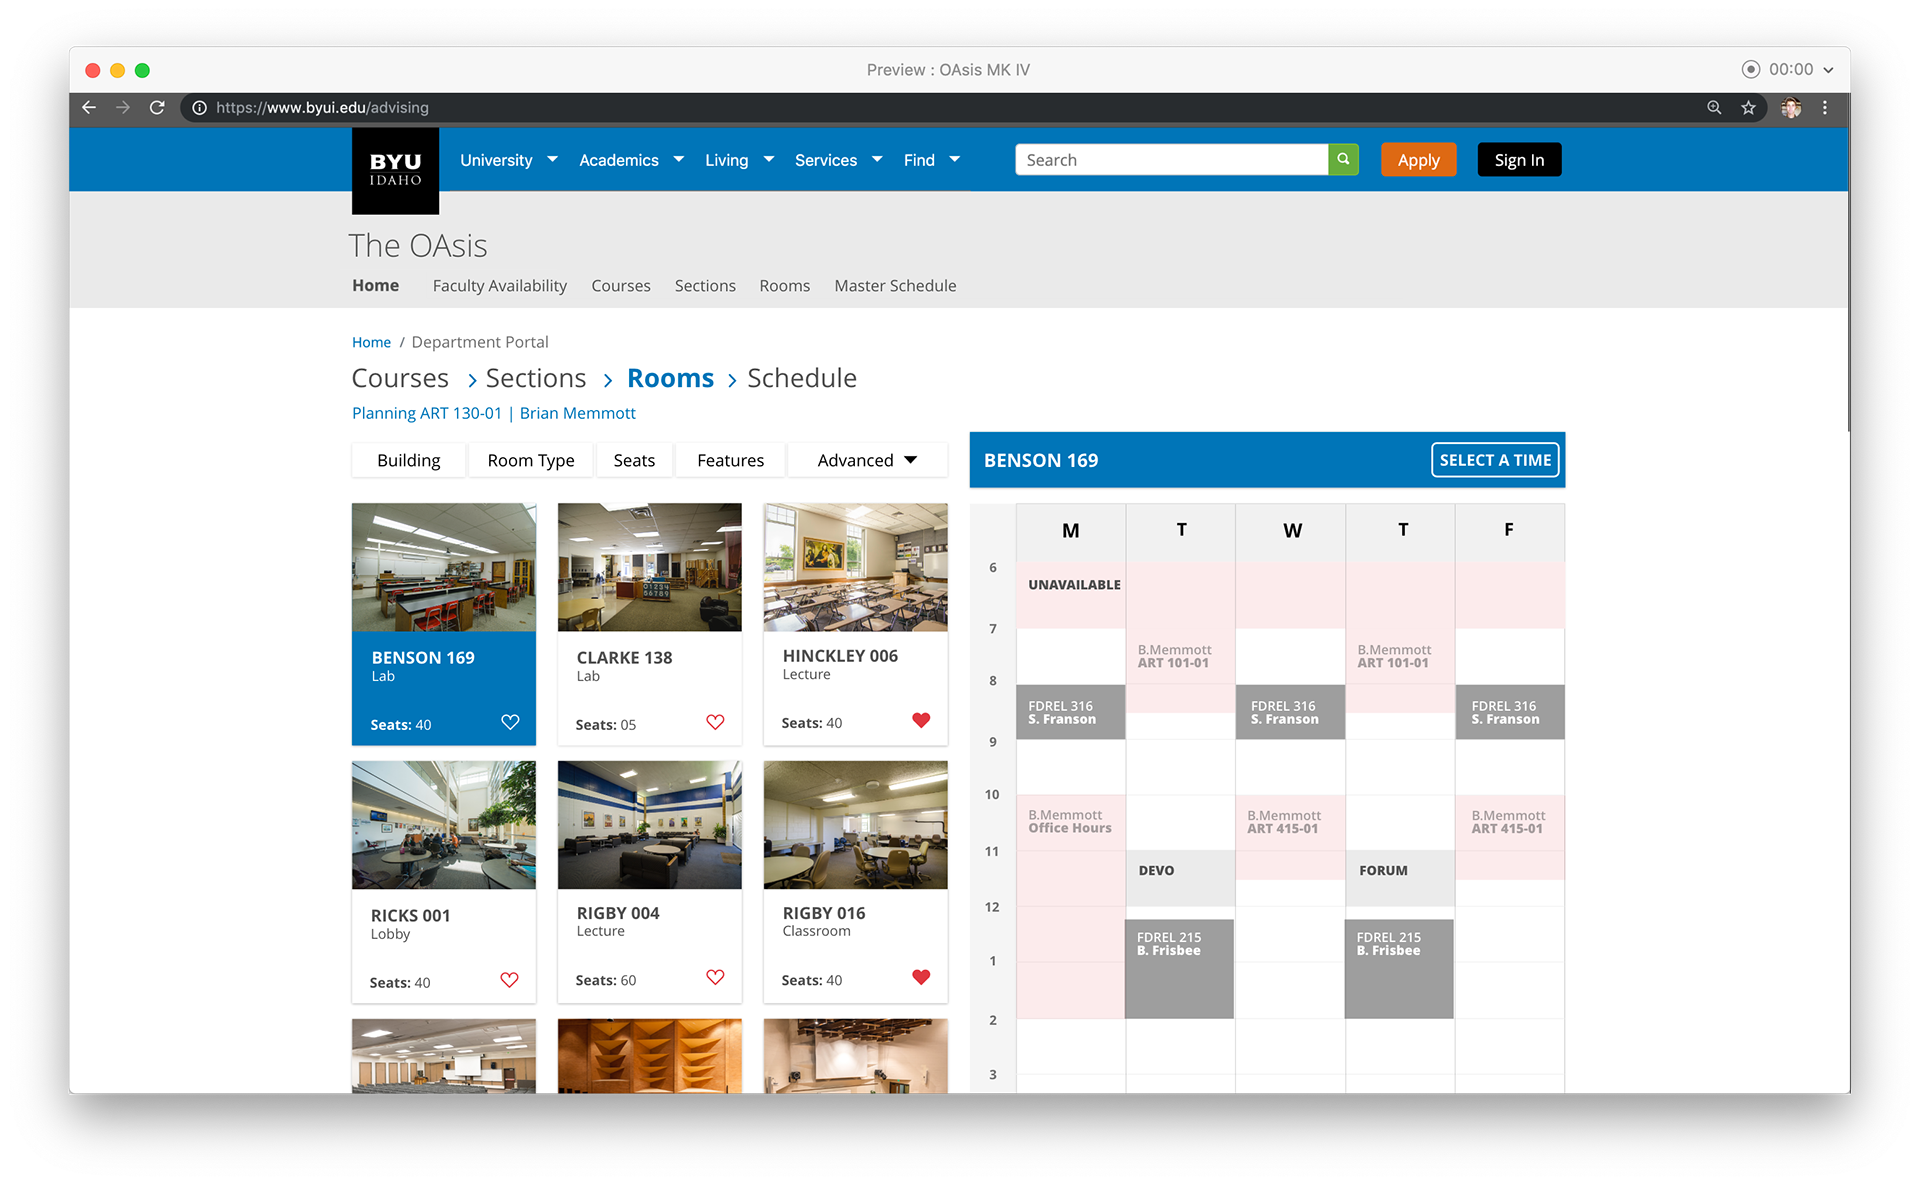Click Monday FDREL 316 S. Franson block
The height and width of the screenshot is (1185, 1920).
(1070, 712)
